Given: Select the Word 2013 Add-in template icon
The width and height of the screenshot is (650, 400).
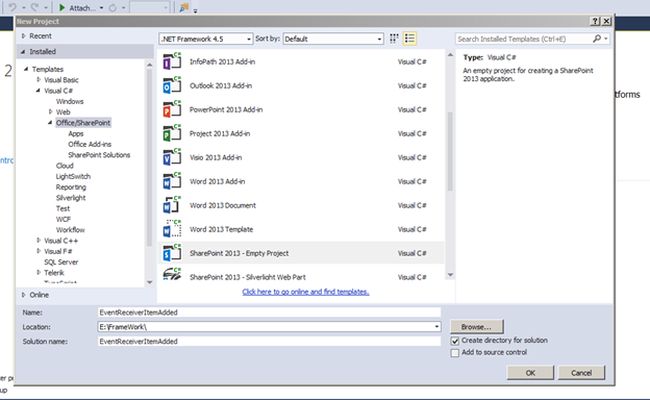Looking at the screenshot, I should pyautogui.click(x=172, y=182).
